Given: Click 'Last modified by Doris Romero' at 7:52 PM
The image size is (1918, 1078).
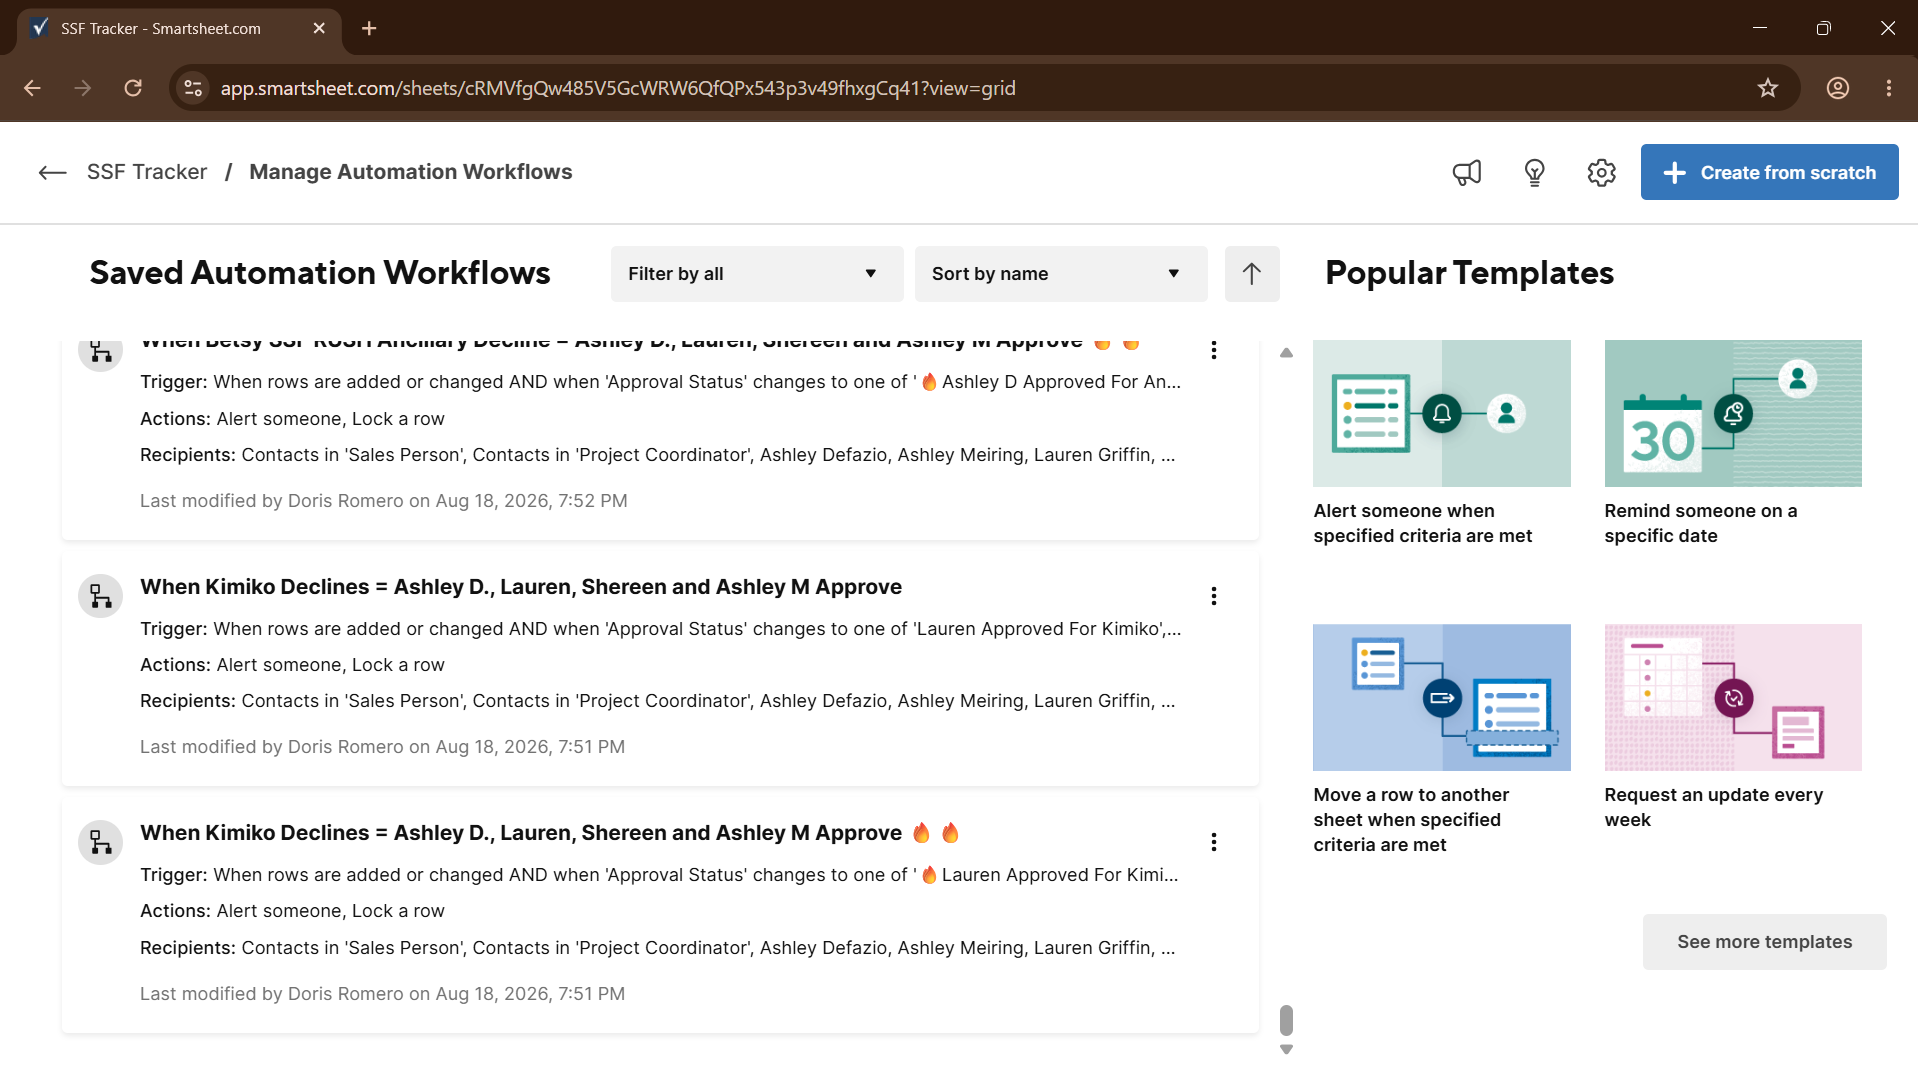Looking at the screenshot, I should pos(384,501).
